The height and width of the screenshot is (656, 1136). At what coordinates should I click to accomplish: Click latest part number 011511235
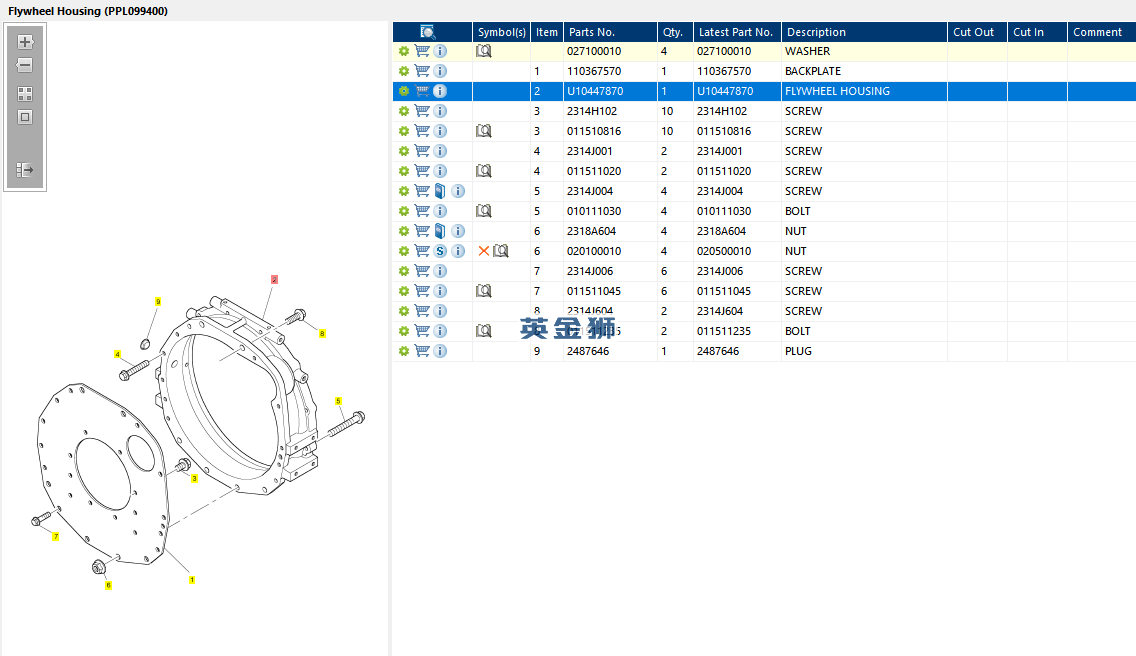click(x=724, y=331)
